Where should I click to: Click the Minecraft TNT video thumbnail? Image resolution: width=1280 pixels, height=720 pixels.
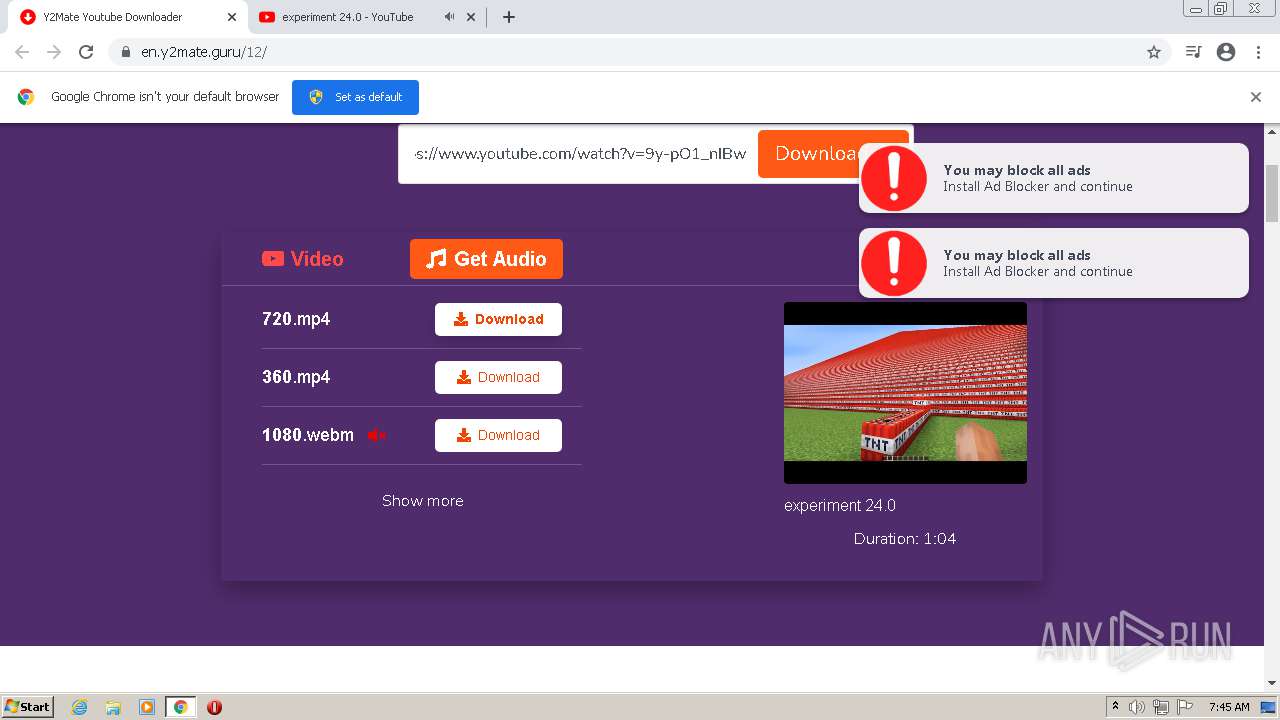905,393
